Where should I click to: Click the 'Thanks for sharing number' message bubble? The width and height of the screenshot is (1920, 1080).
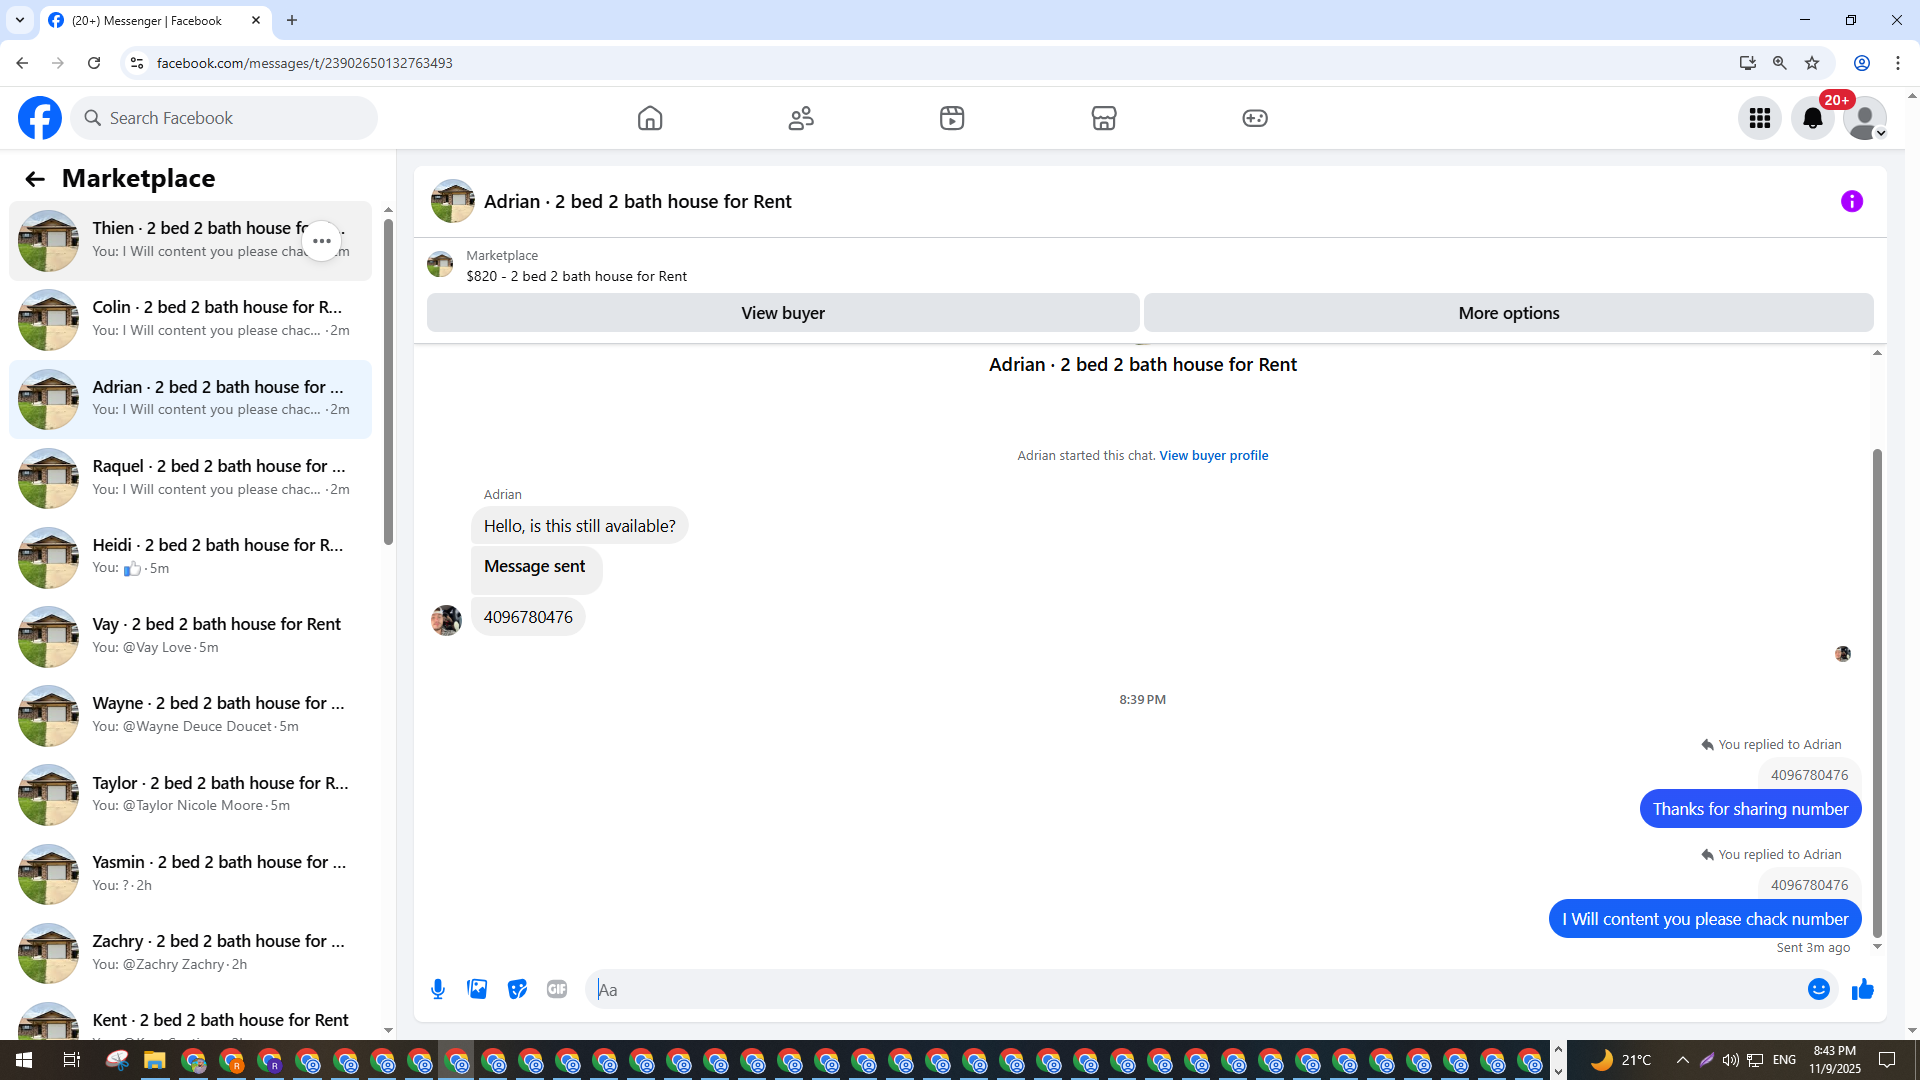coord(1750,809)
